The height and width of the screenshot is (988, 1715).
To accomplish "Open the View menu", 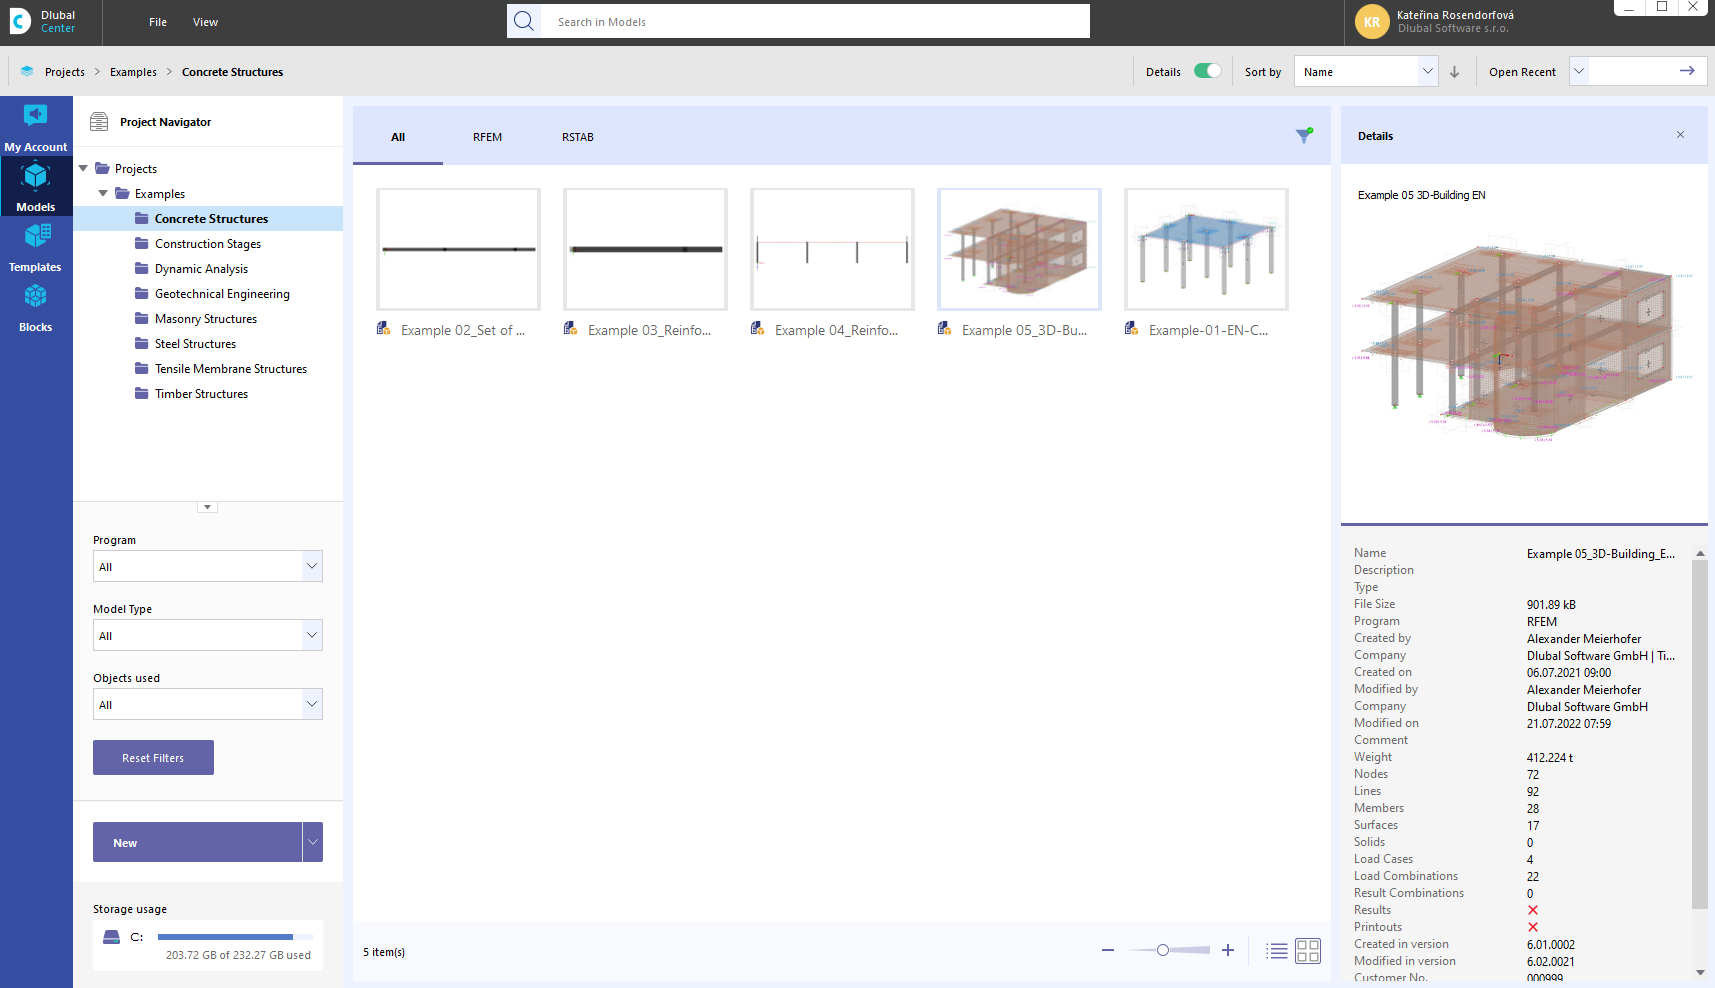I will (x=205, y=22).
